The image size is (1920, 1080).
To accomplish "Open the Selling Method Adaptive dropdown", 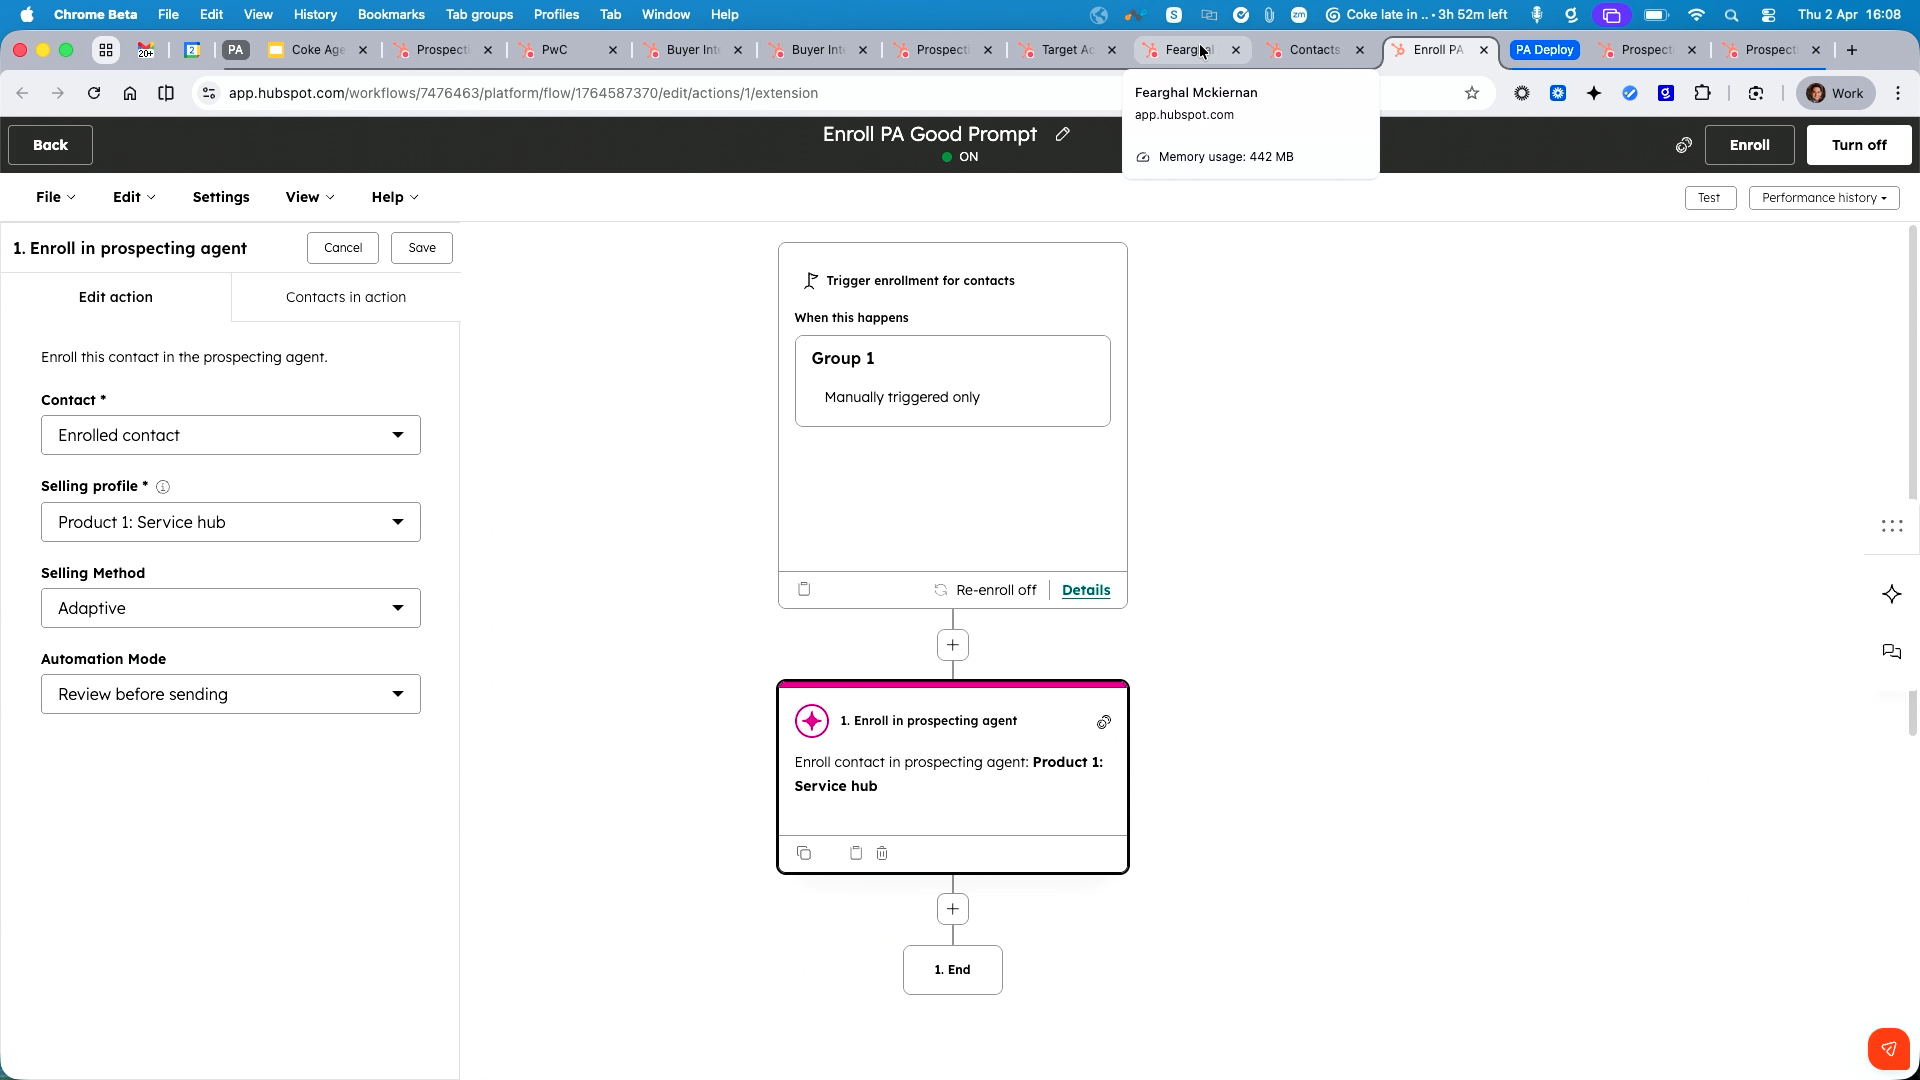I will 230,608.
